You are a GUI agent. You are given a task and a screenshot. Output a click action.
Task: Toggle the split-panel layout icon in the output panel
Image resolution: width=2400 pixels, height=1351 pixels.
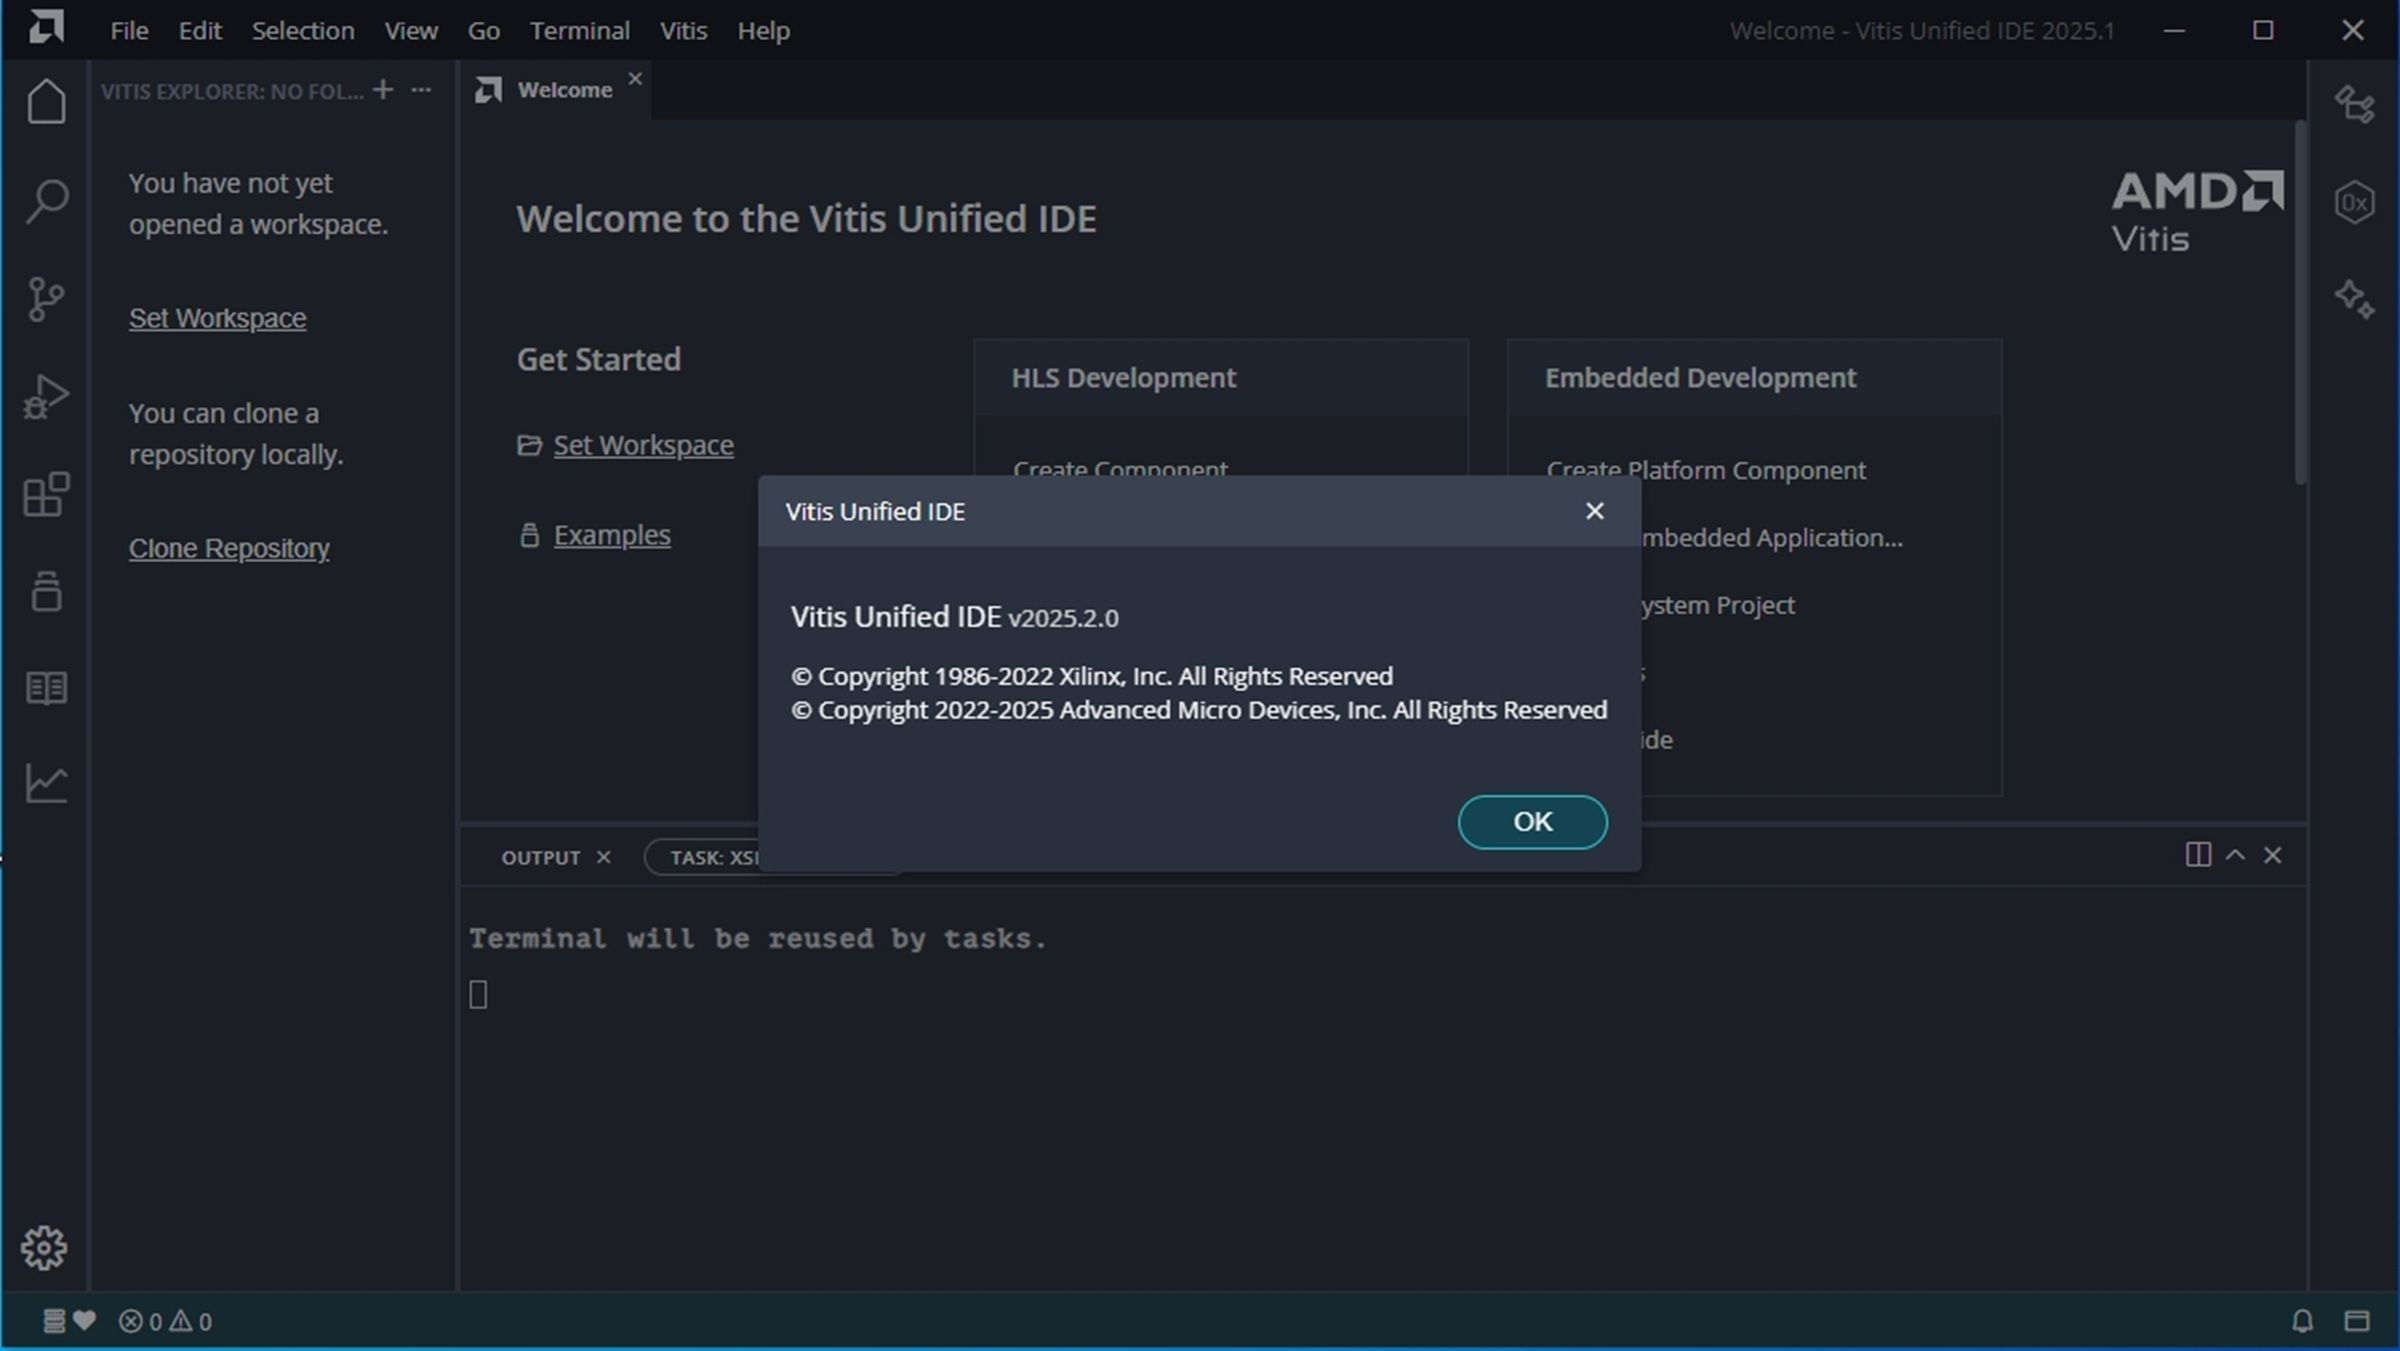point(2197,855)
